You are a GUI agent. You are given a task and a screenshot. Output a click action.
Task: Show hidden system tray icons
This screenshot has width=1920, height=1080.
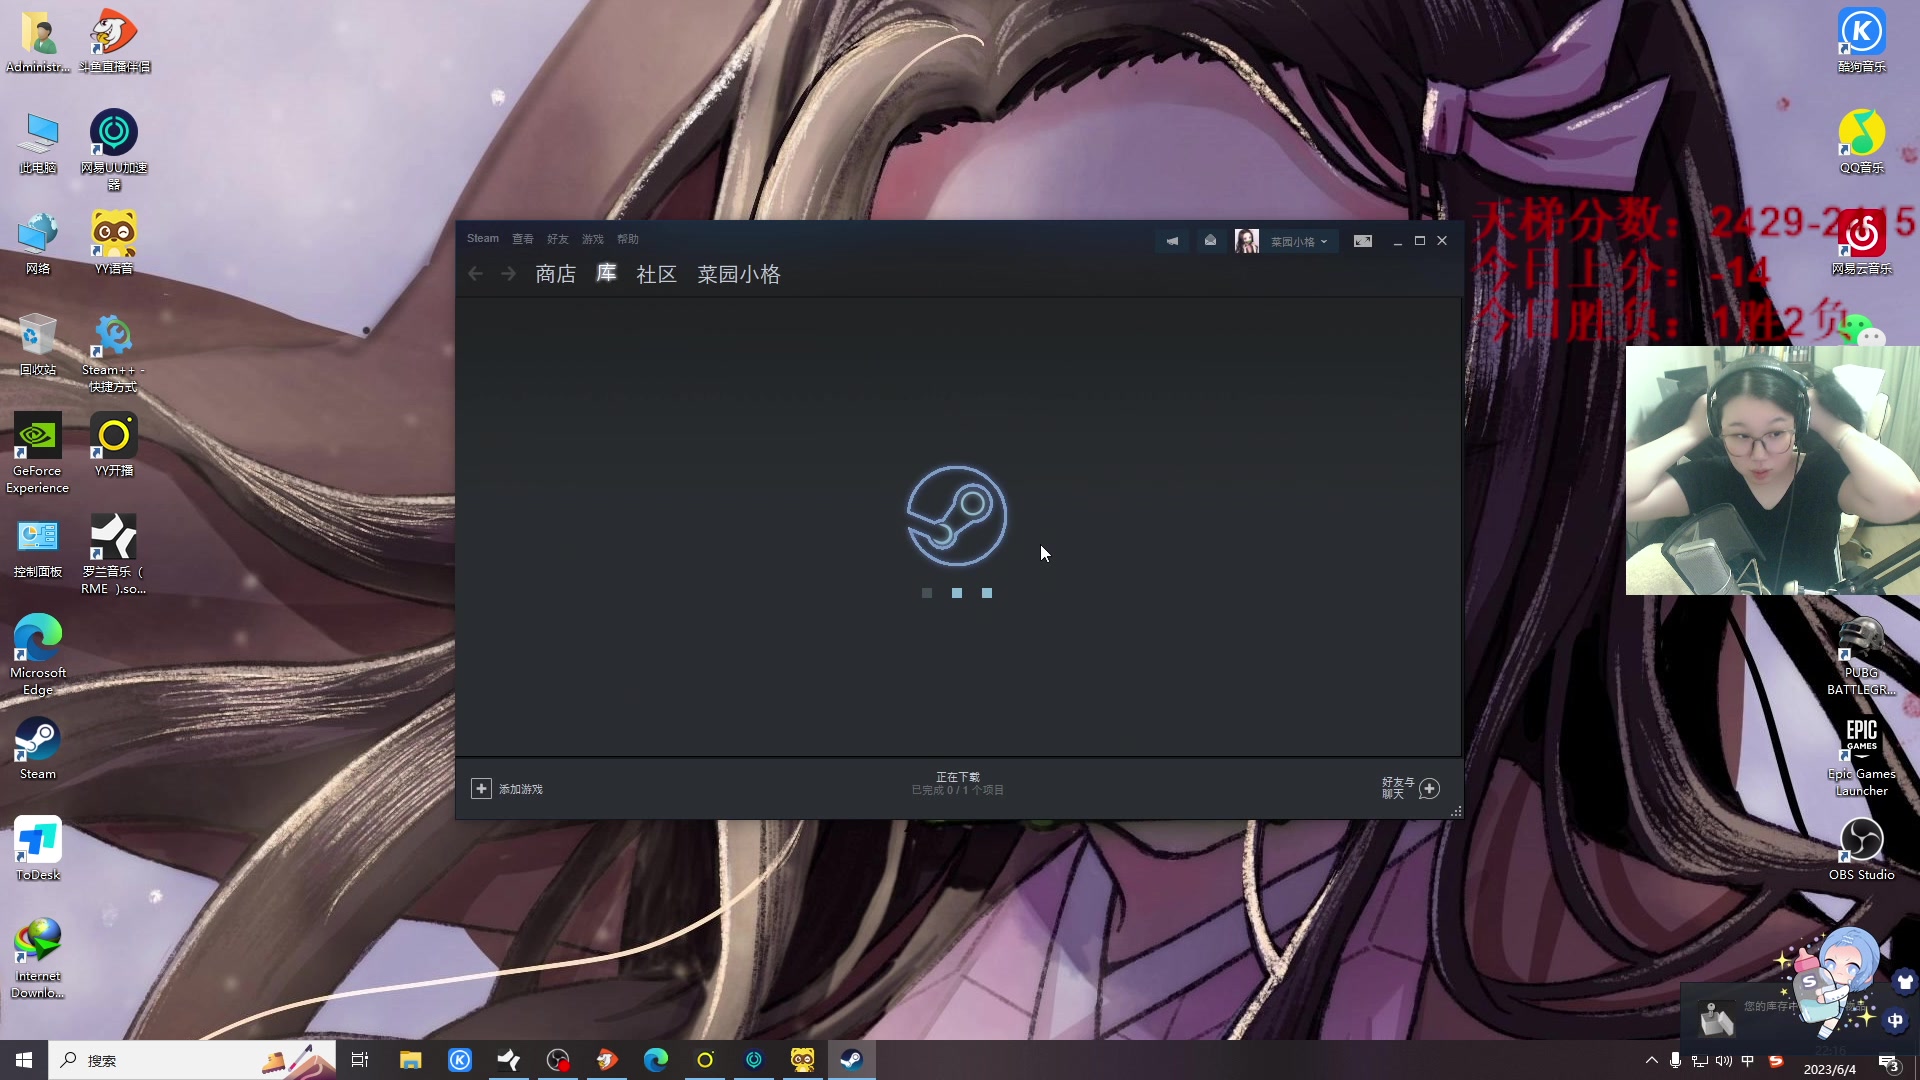(1651, 1060)
